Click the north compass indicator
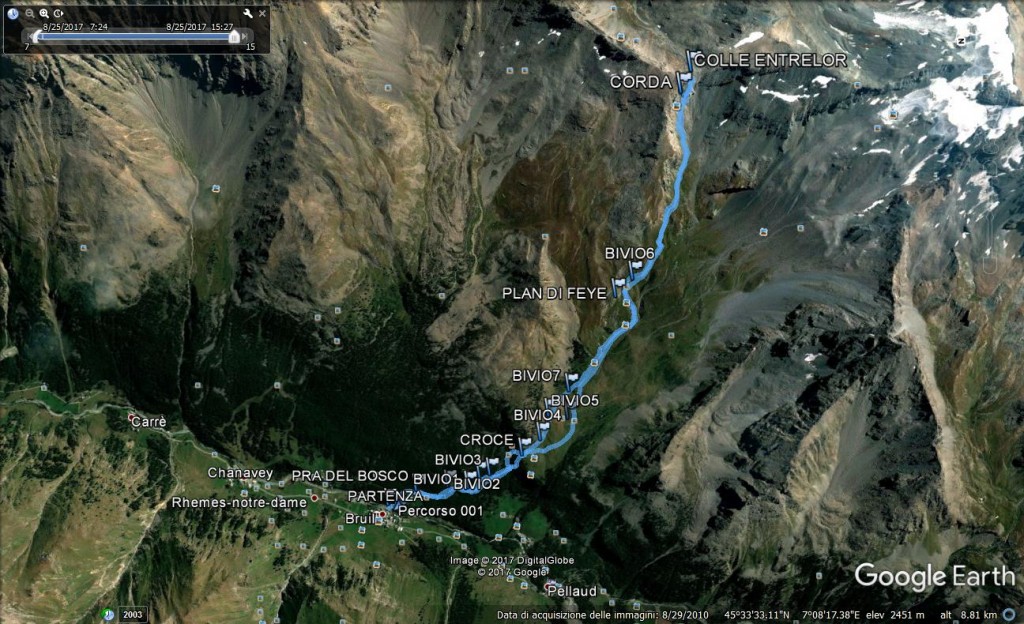Viewport: 1024px width, 624px height. tap(961, 41)
